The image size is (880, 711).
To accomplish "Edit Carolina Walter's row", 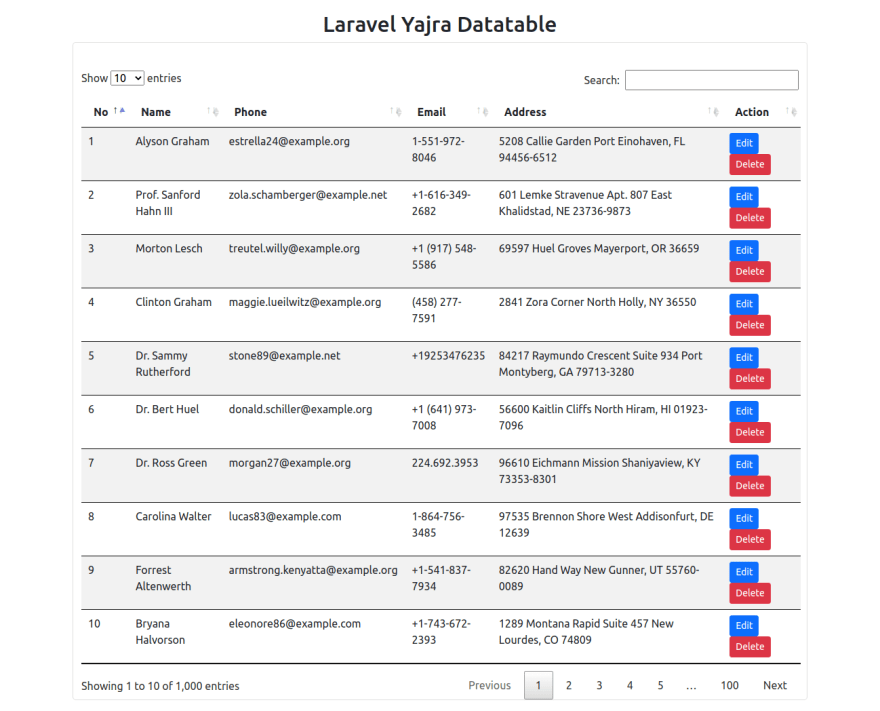I will click(x=744, y=518).
